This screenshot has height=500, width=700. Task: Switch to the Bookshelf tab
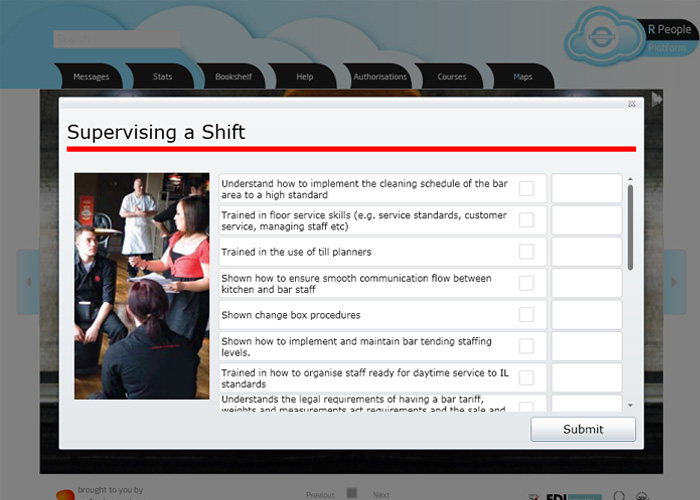pyautogui.click(x=233, y=77)
